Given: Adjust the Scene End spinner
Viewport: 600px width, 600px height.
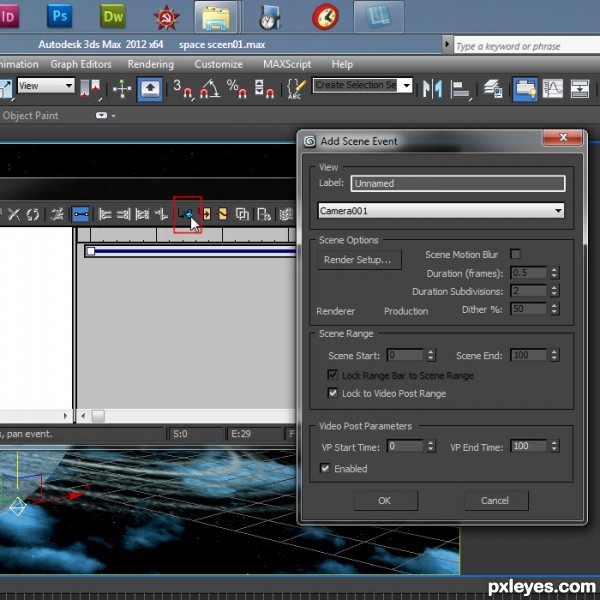Looking at the screenshot, I should [x=554, y=355].
